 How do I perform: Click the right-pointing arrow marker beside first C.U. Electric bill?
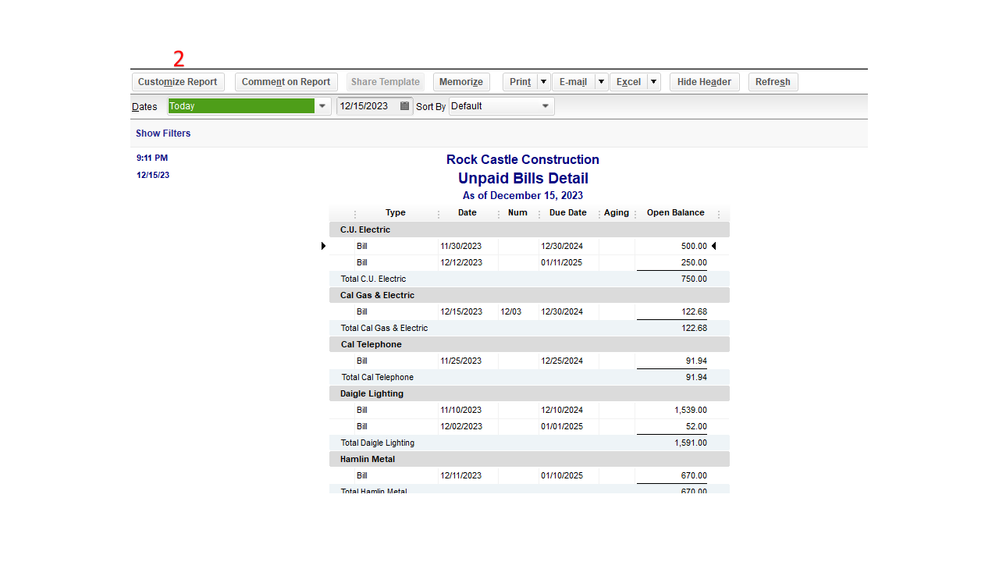tap(323, 246)
